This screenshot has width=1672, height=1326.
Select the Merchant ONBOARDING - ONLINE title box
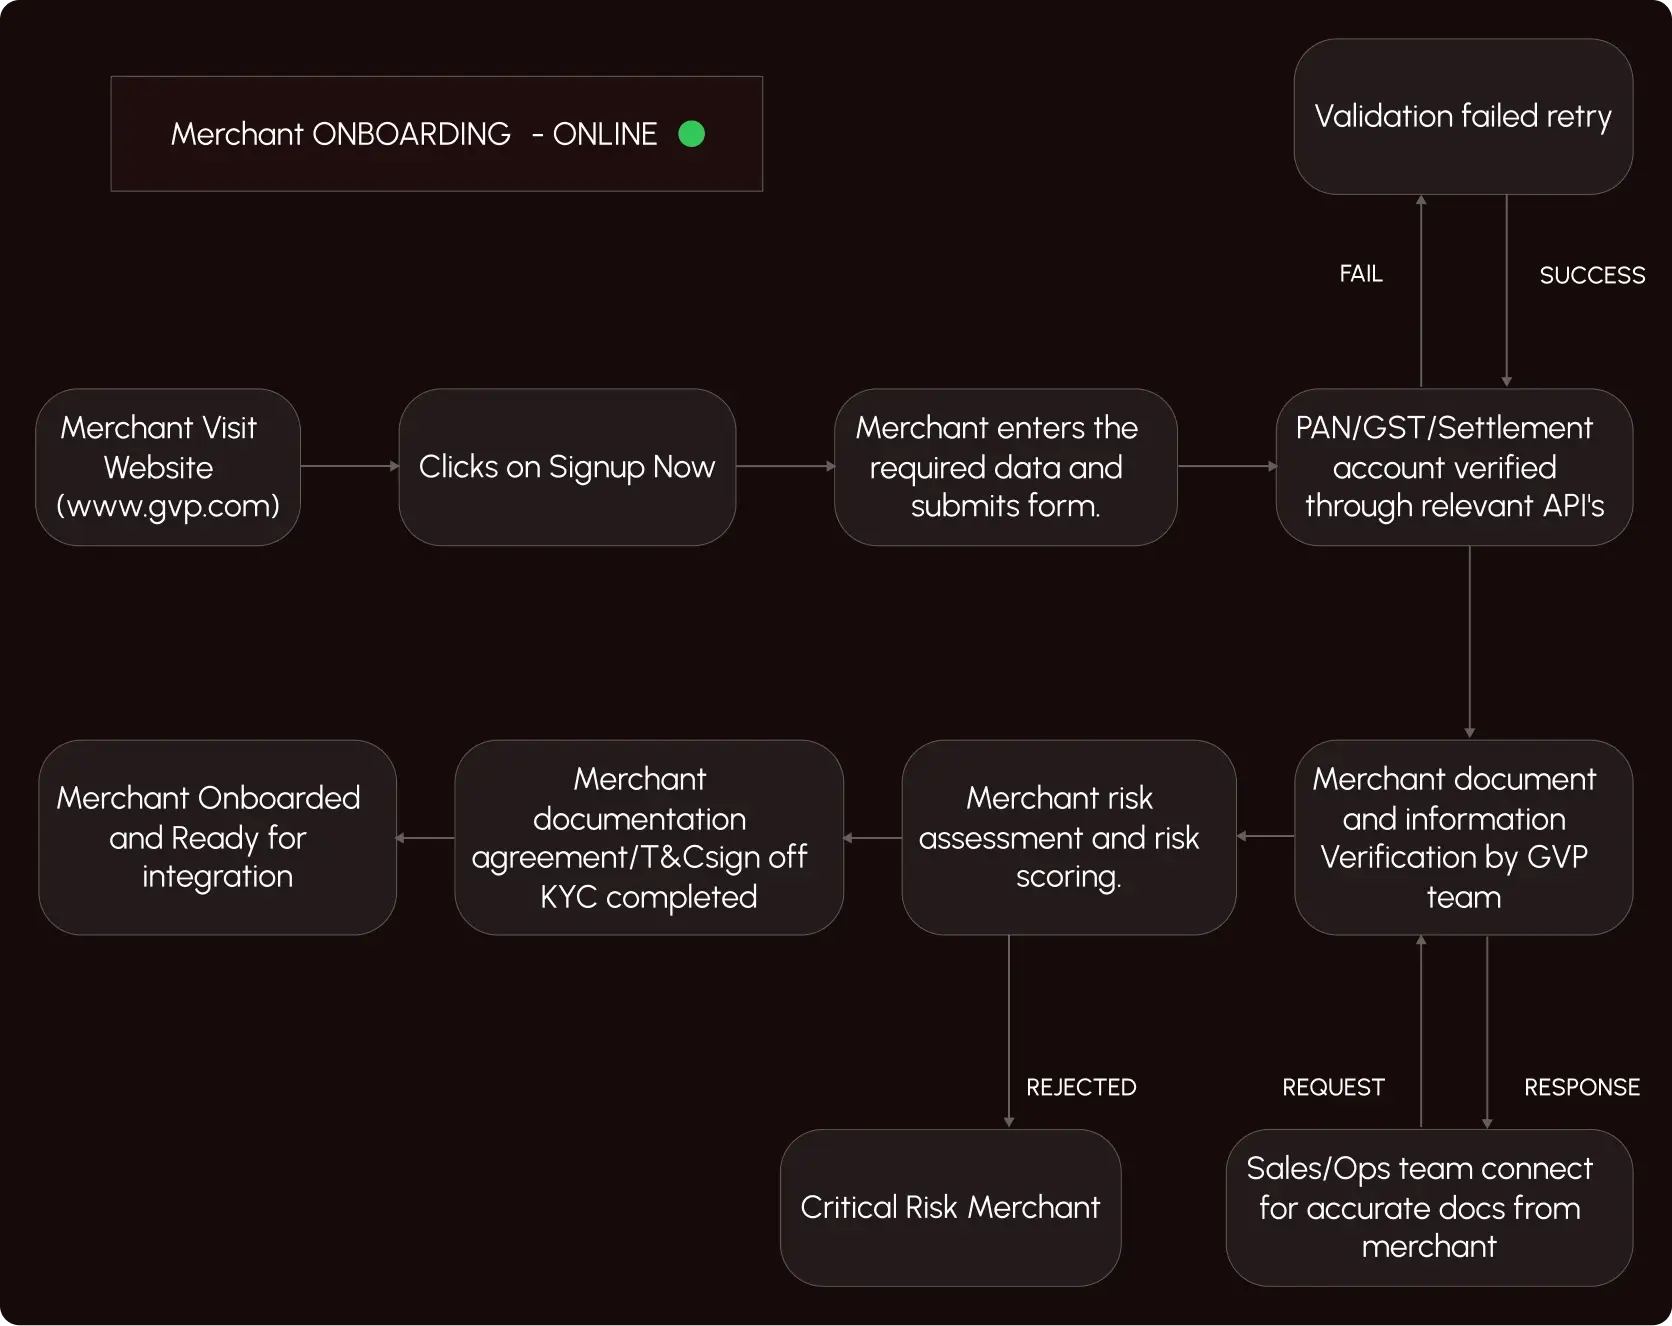pos(436,134)
